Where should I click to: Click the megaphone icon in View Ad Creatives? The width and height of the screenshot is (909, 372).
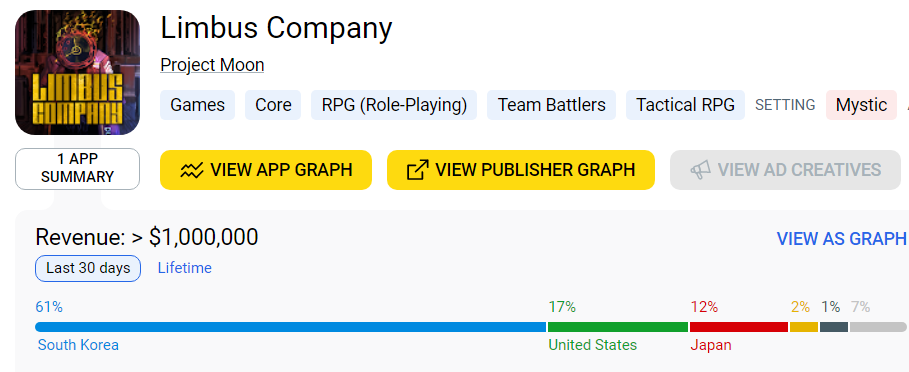pyautogui.click(x=700, y=170)
